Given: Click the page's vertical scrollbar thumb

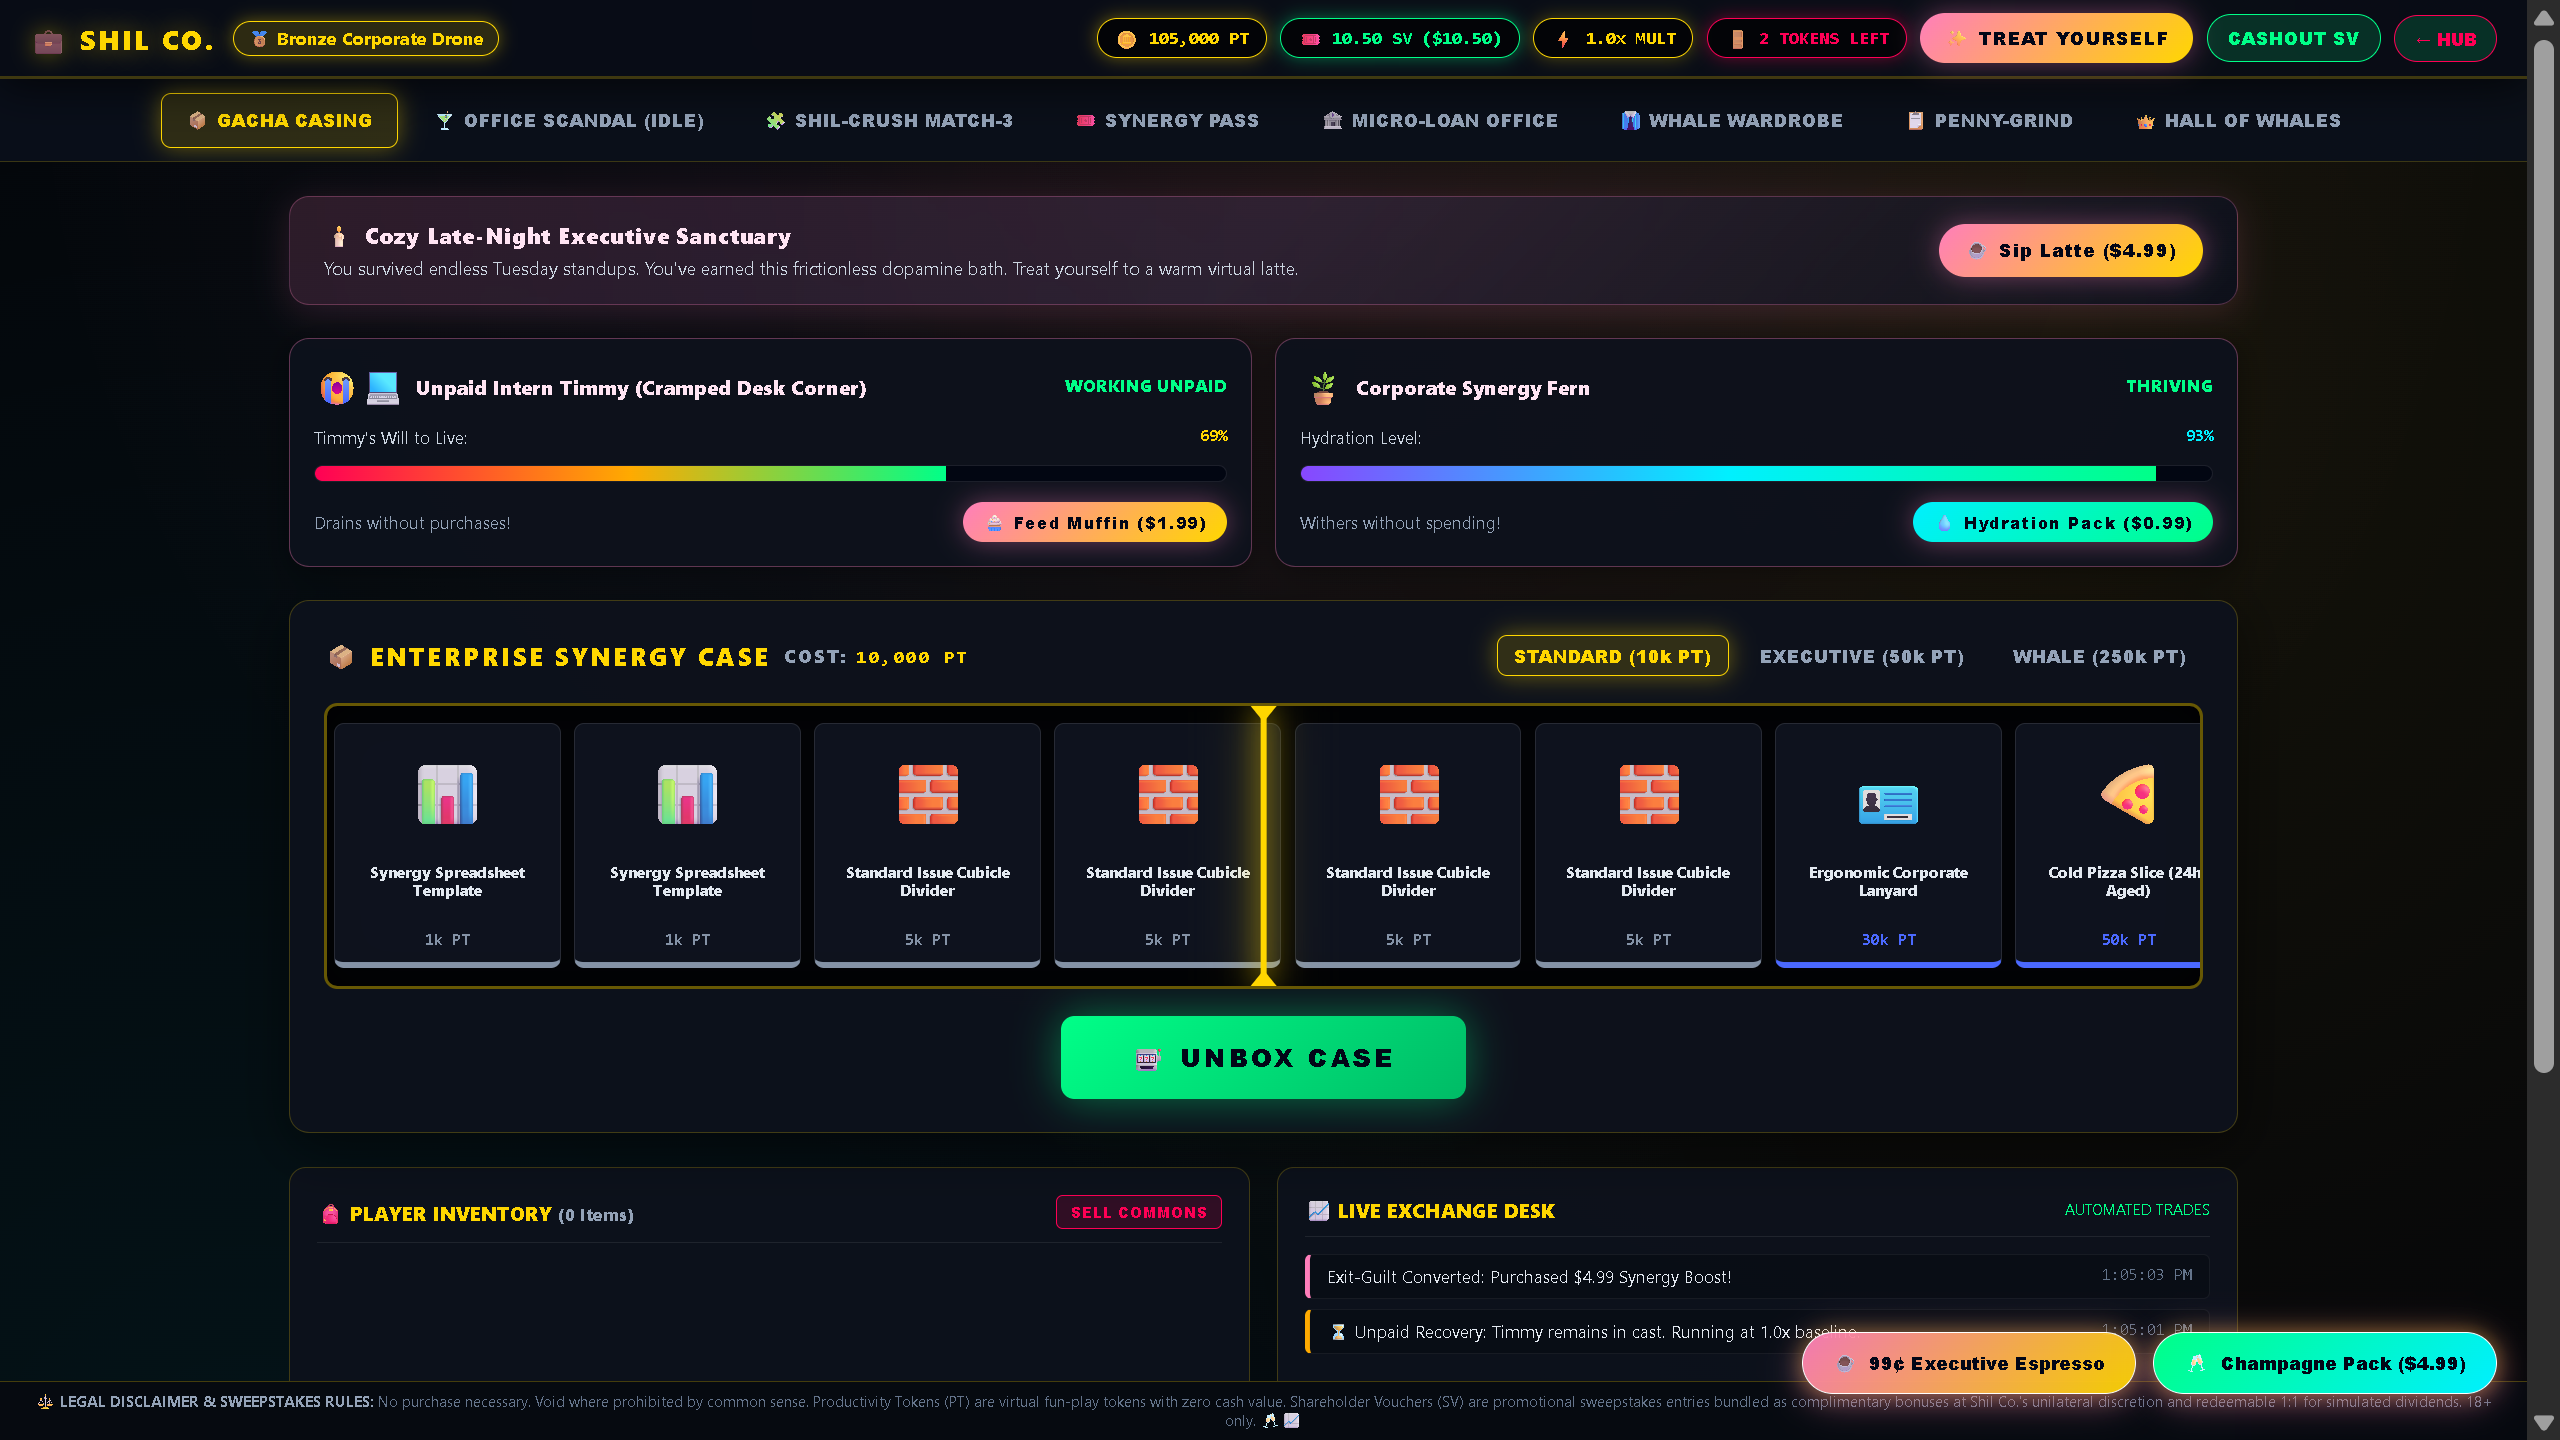Looking at the screenshot, I should (x=2544, y=556).
